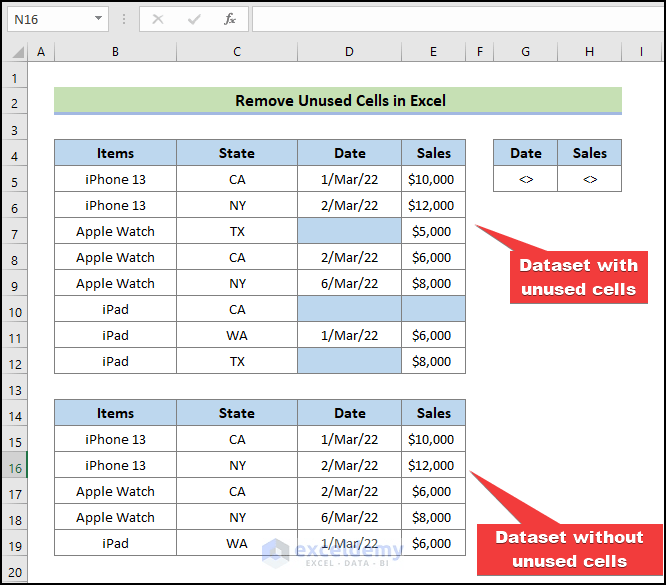Viewport: 666px width, 585px height.
Task: Select column F header
Action: pyautogui.click(x=480, y=52)
